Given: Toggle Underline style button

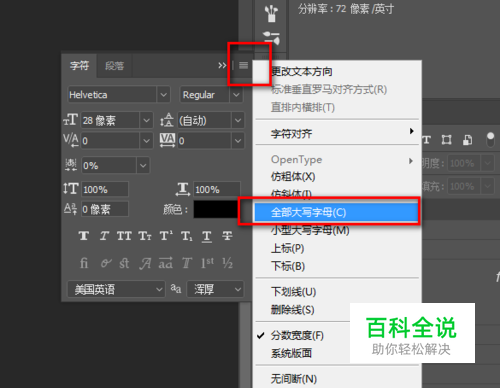Looking at the screenshot, I should coord(207,236).
